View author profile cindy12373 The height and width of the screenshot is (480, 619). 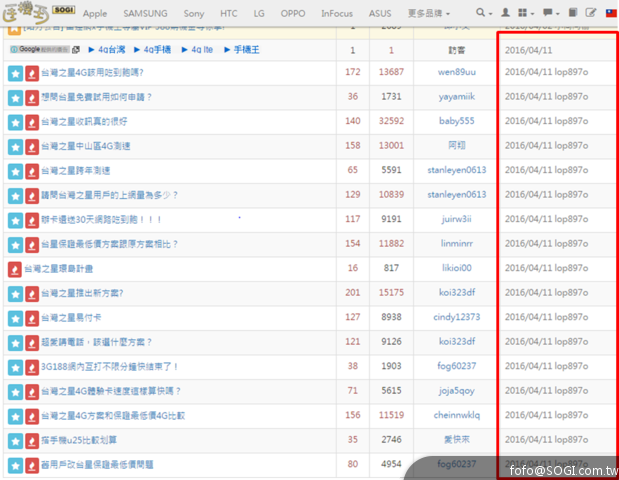point(457,317)
